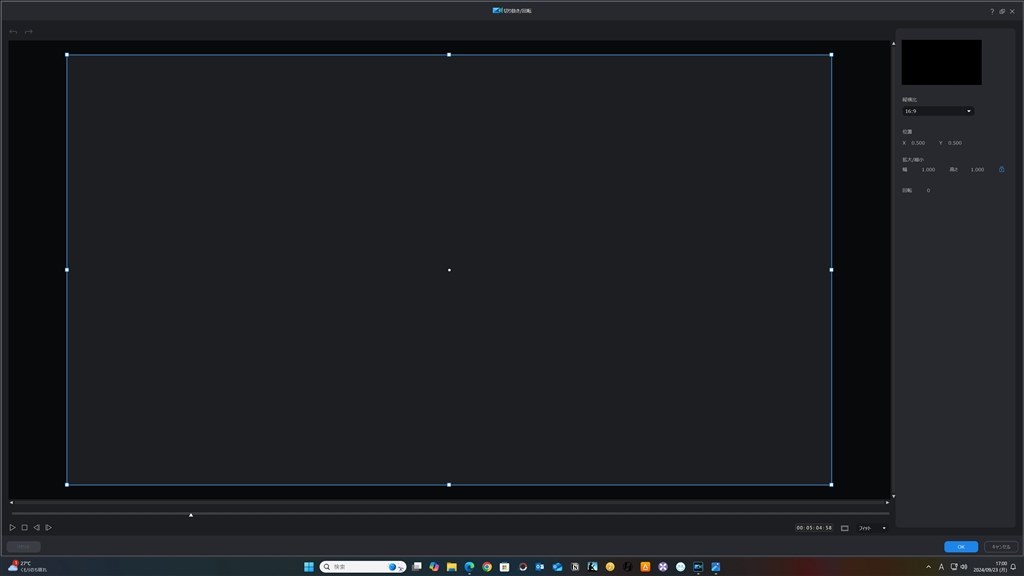
Task: Click the taskbar search box
Action: pos(363,567)
